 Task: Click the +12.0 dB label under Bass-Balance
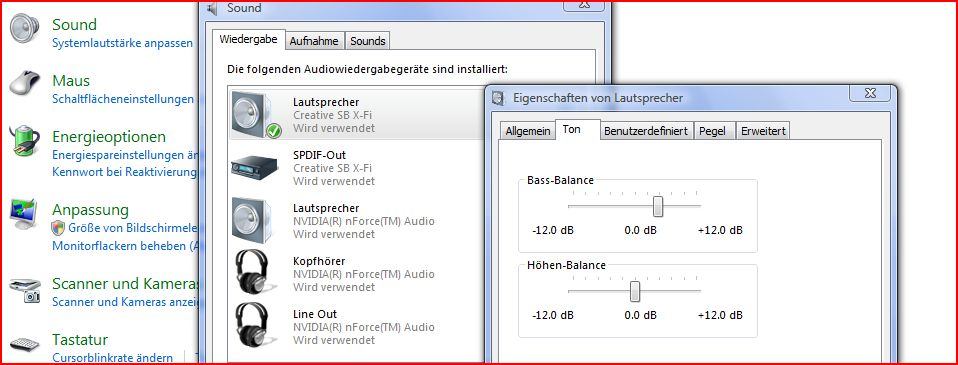[720, 230]
